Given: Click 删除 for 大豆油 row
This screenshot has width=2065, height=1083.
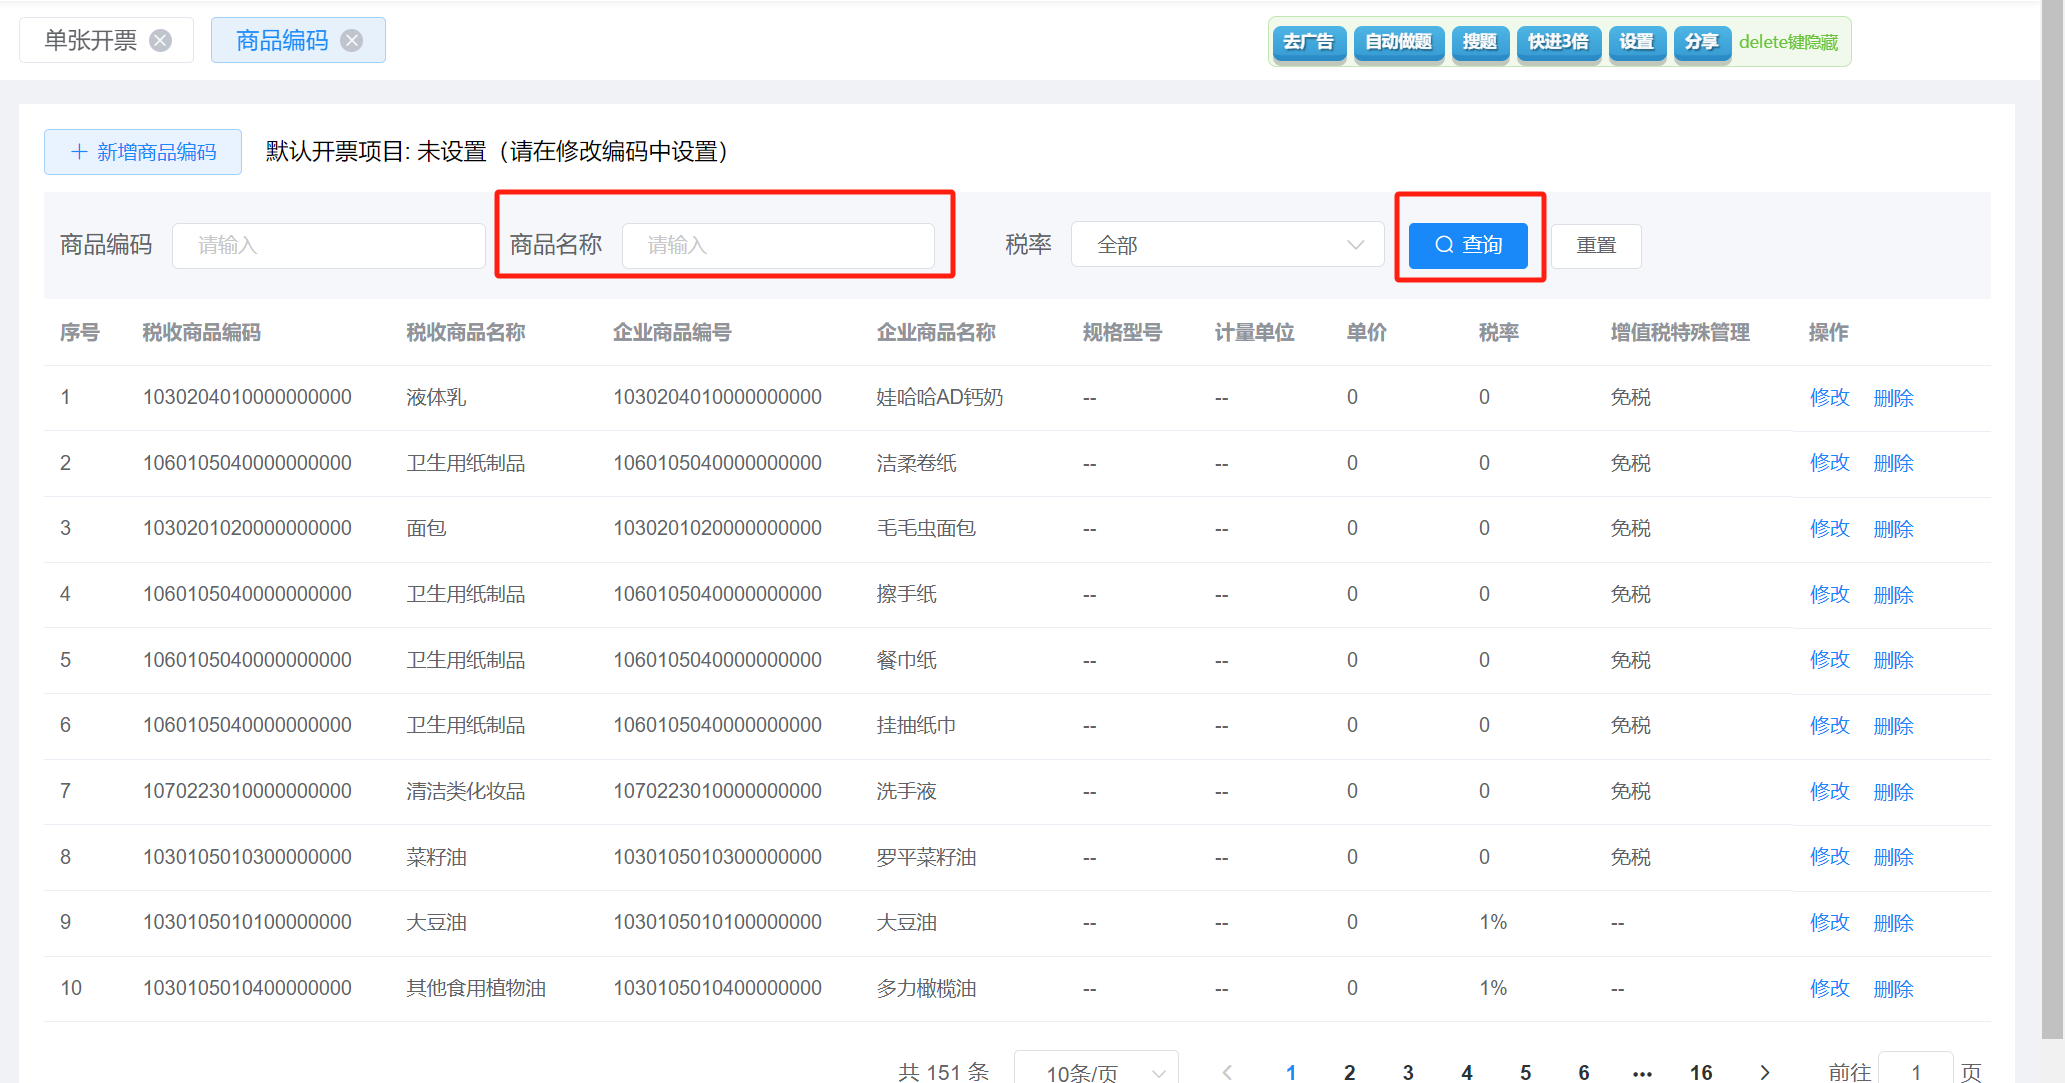Looking at the screenshot, I should (x=1893, y=923).
